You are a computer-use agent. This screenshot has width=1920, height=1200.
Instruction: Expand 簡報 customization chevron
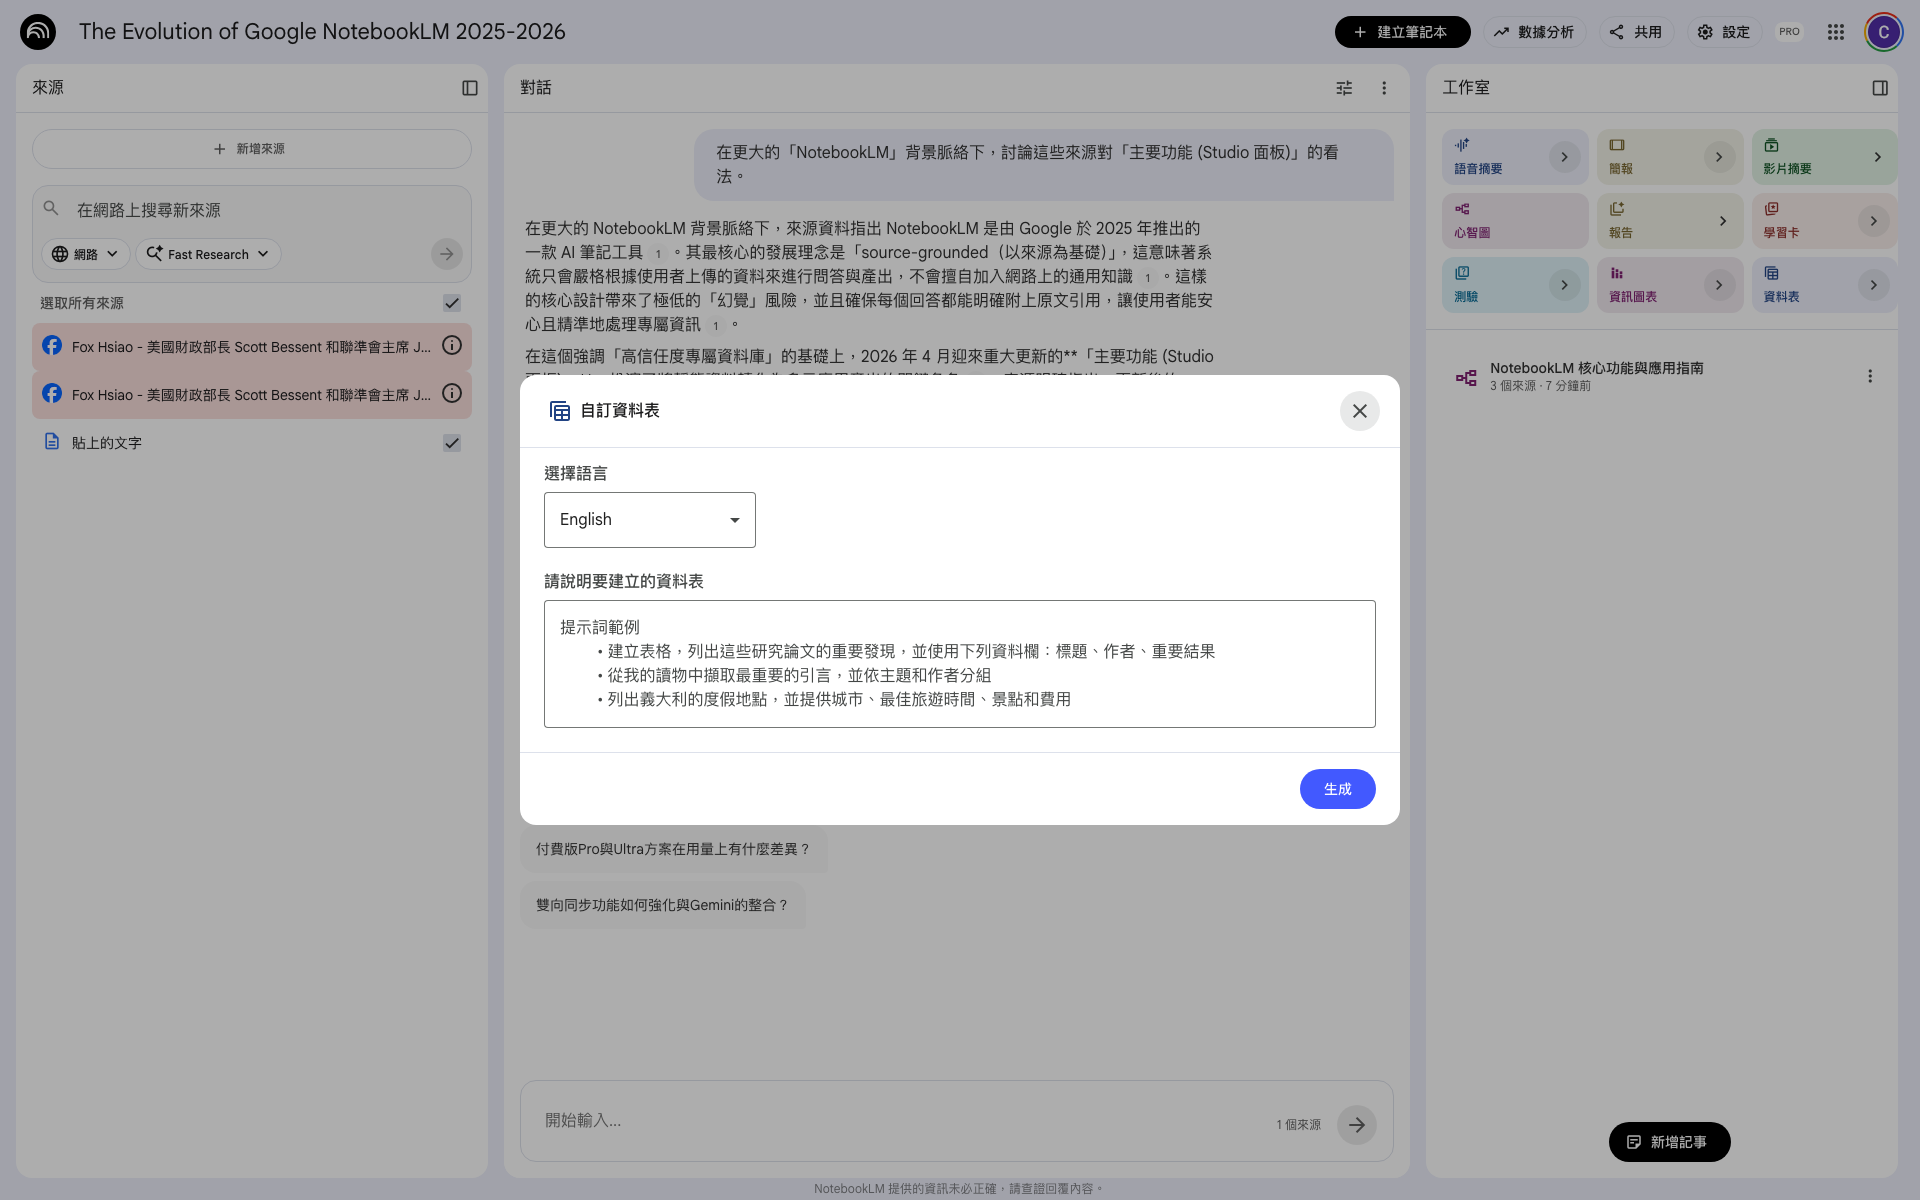1719,157
